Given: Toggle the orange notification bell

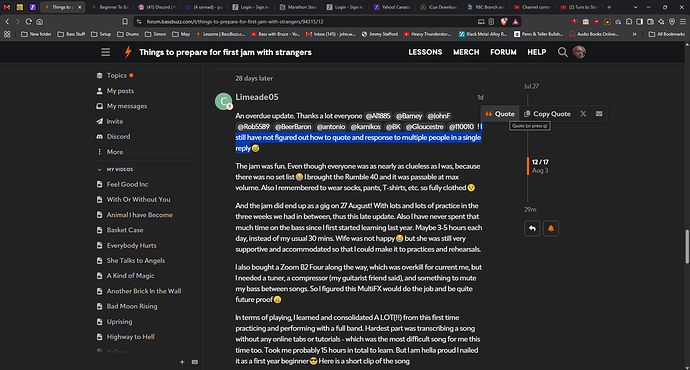Looking at the screenshot, I should pyautogui.click(x=551, y=228).
